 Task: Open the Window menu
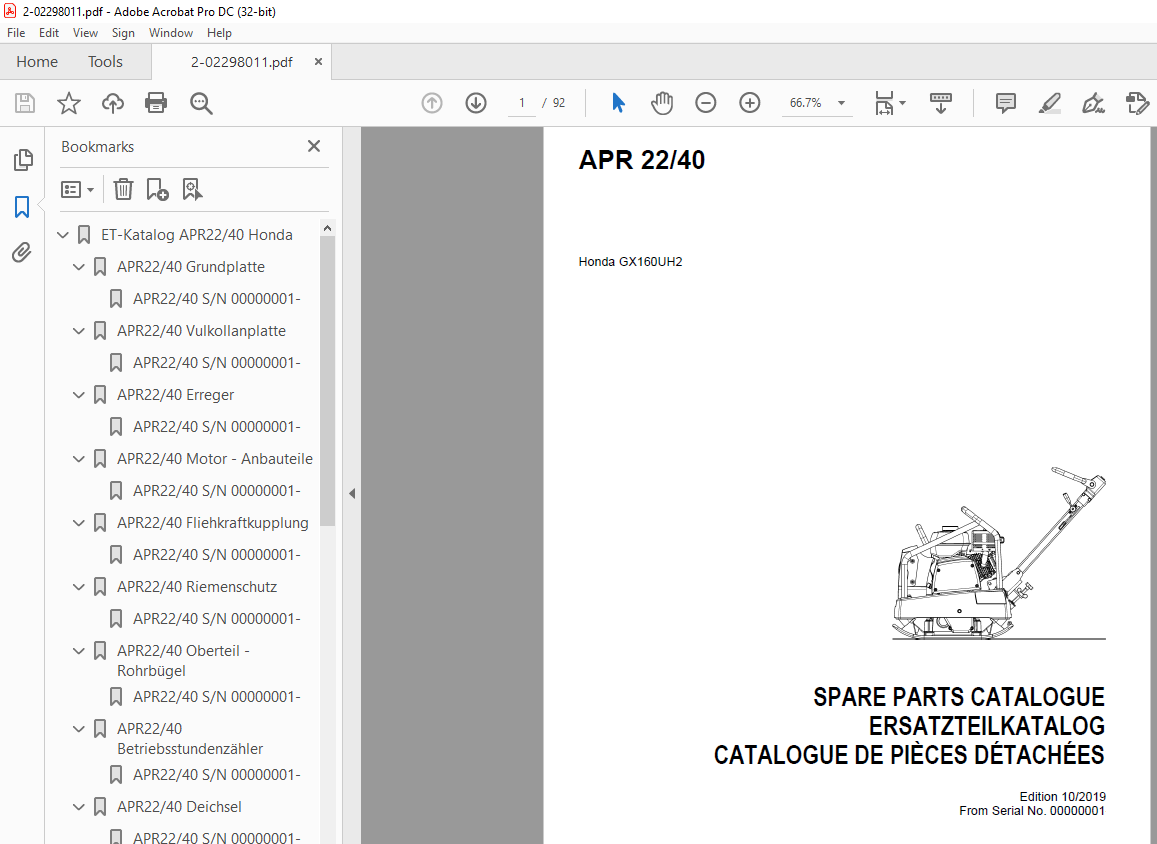170,32
